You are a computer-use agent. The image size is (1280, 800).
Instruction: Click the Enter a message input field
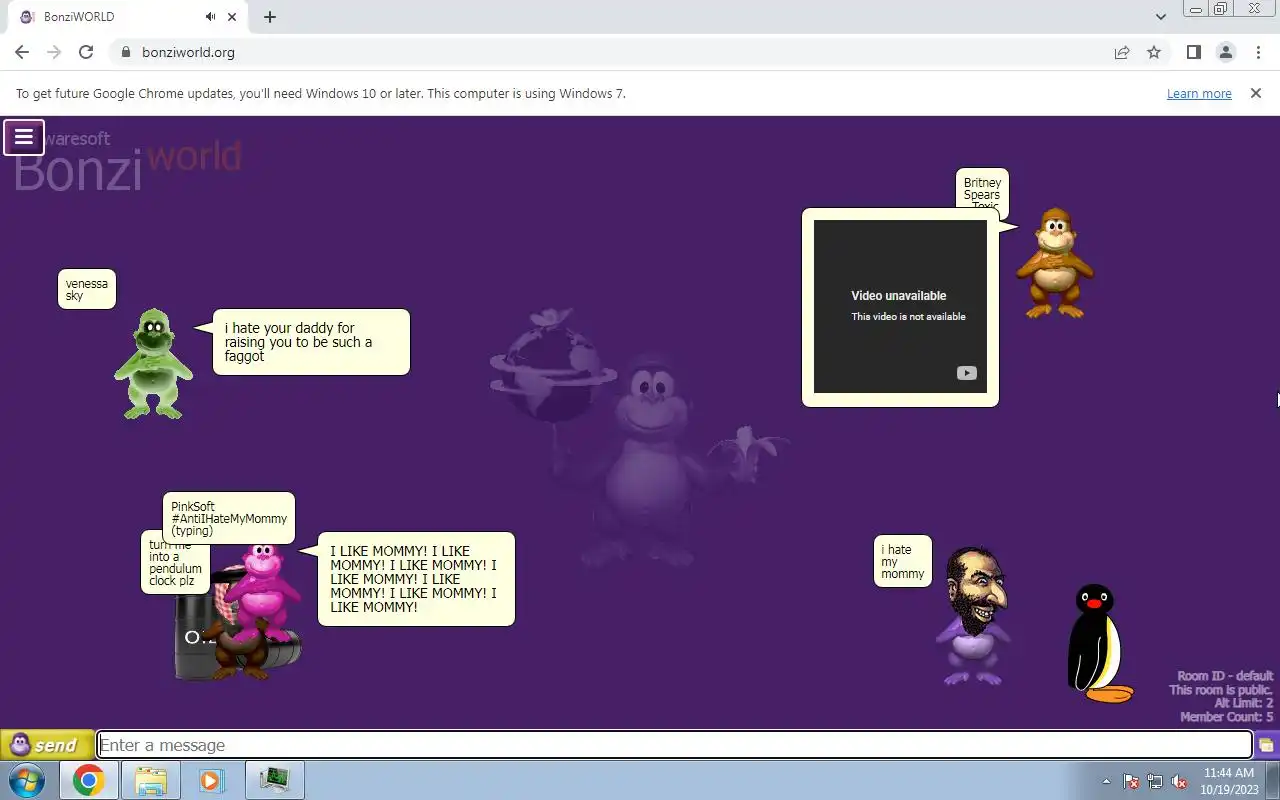tap(674, 745)
